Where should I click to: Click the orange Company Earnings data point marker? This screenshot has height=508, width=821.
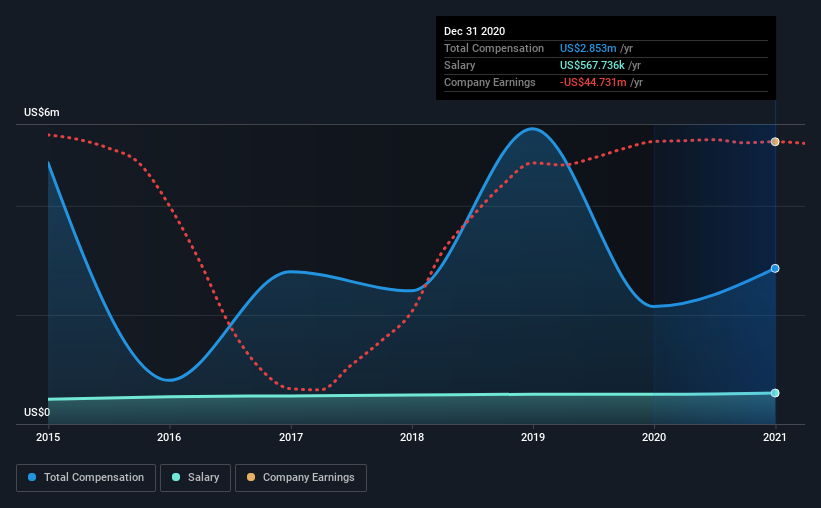tap(775, 142)
